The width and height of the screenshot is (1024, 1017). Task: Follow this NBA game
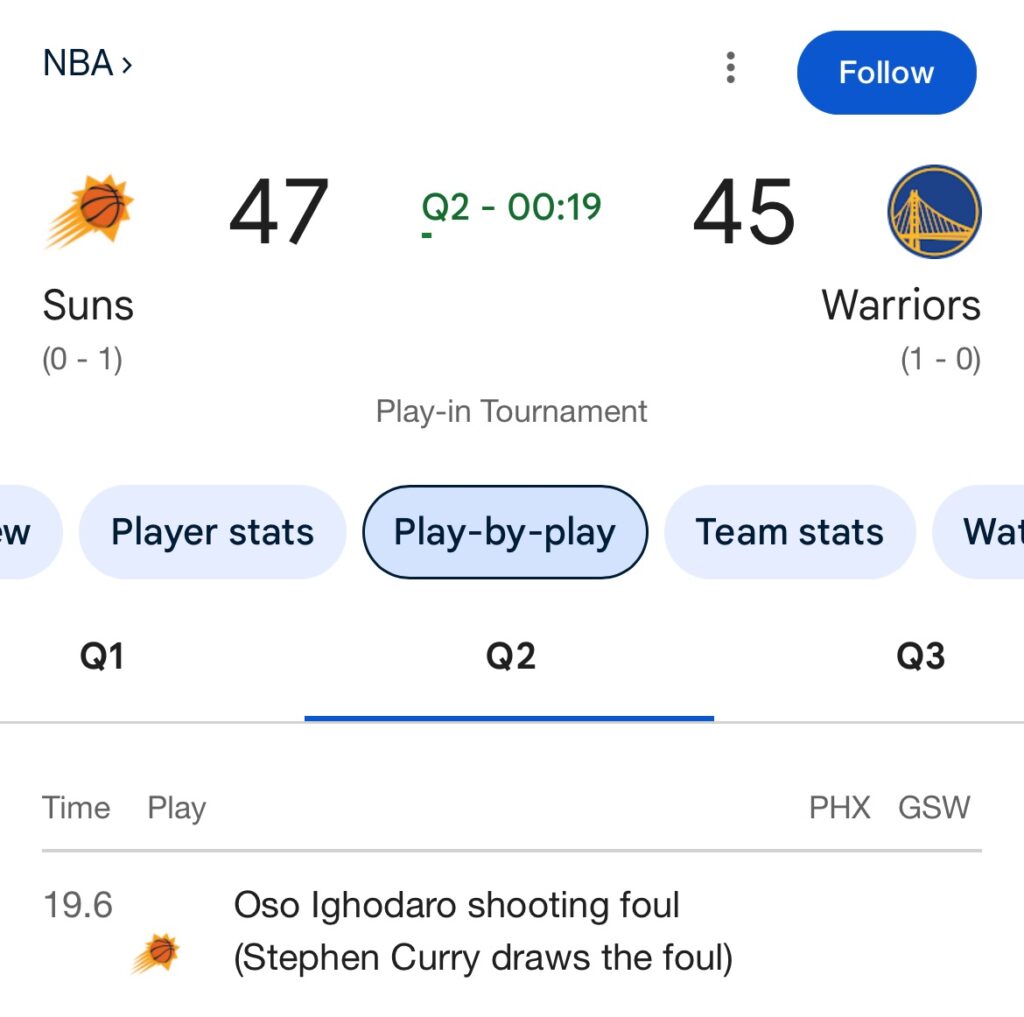point(886,72)
